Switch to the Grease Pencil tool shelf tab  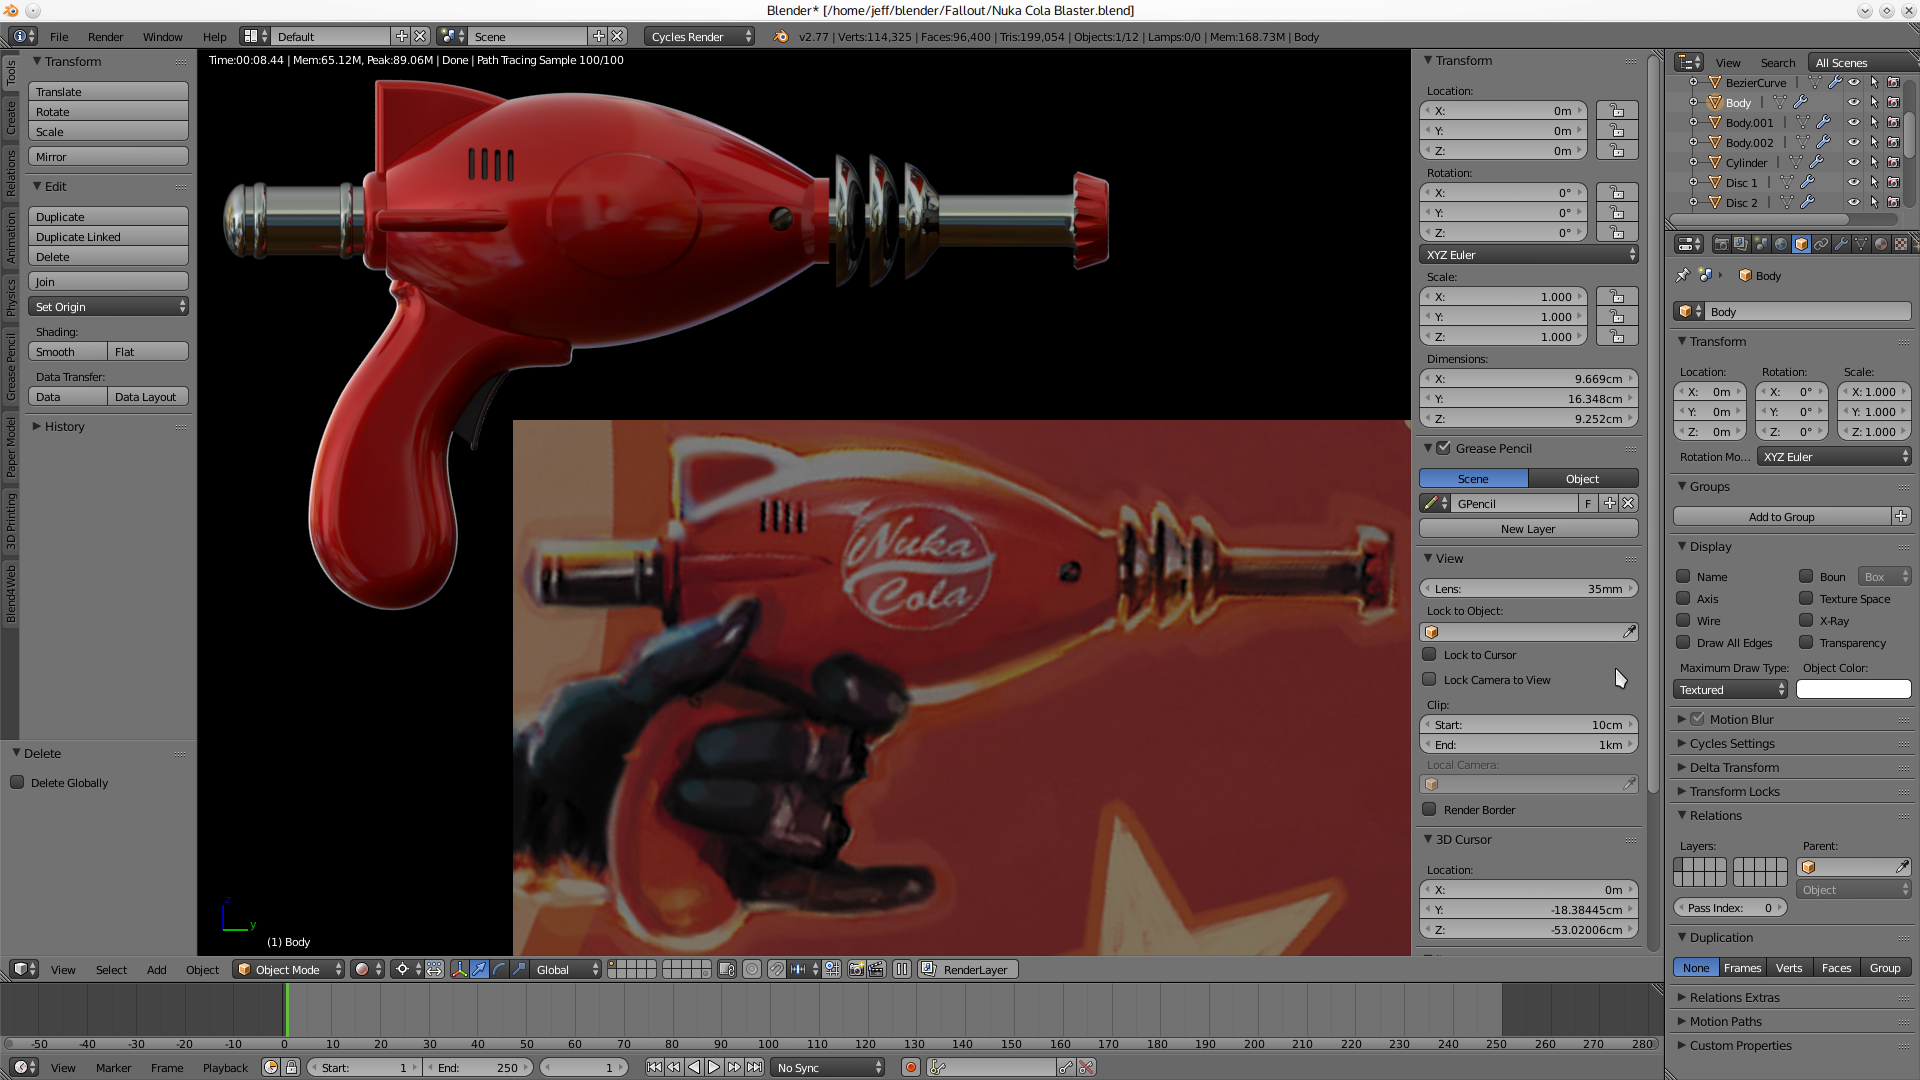coord(11,368)
